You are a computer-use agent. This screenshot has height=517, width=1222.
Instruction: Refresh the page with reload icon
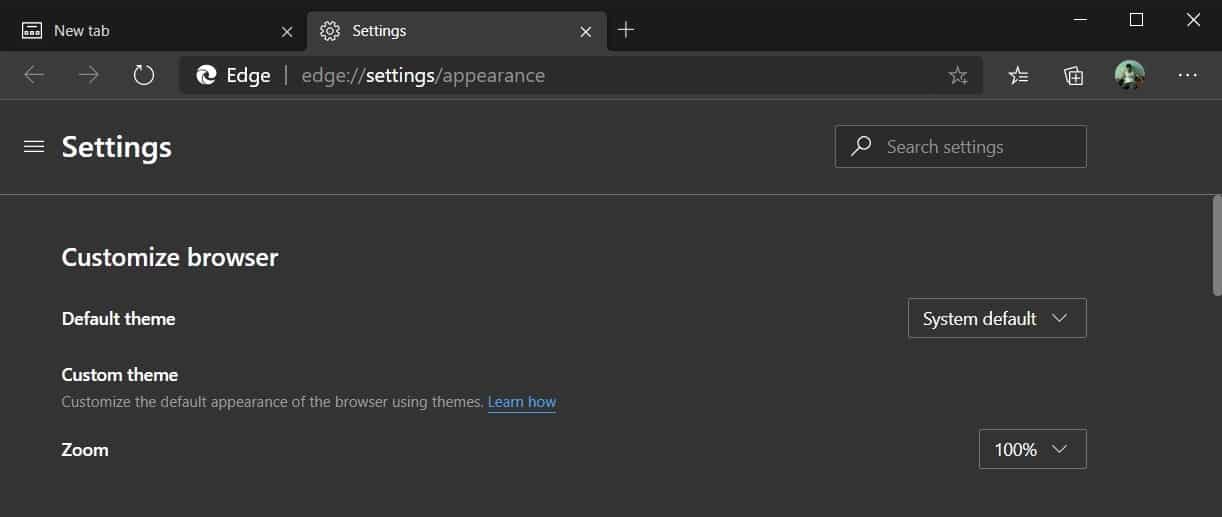tap(144, 75)
